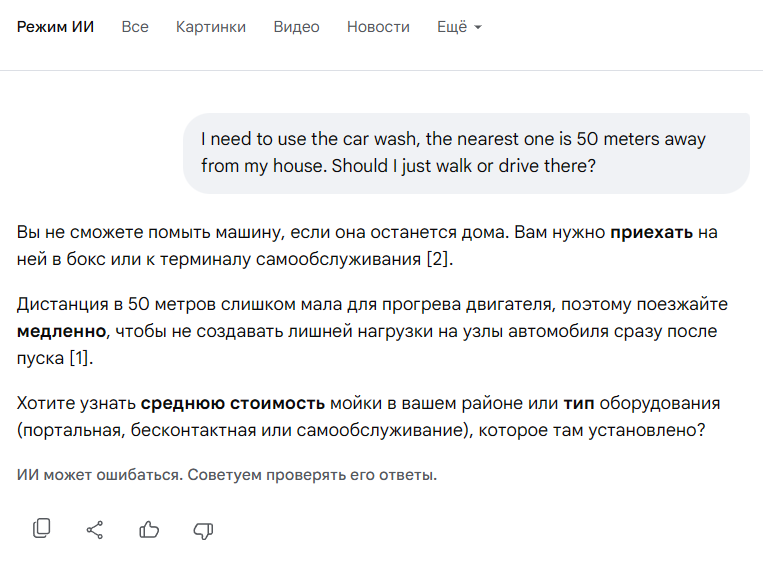Screen dimensions: 763x586
Task: Share the AI response via the share icon
Action: pos(95,529)
